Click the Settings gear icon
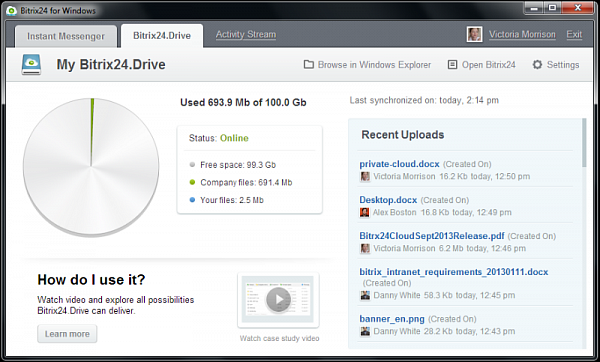This screenshot has width=600, height=362. coord(537,64)
